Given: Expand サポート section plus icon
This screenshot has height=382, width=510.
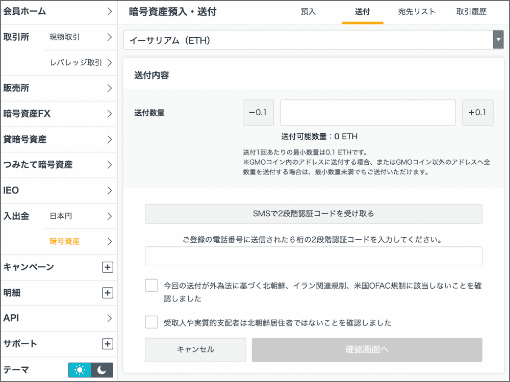Looking at the screenshot, I should (107, 344).
